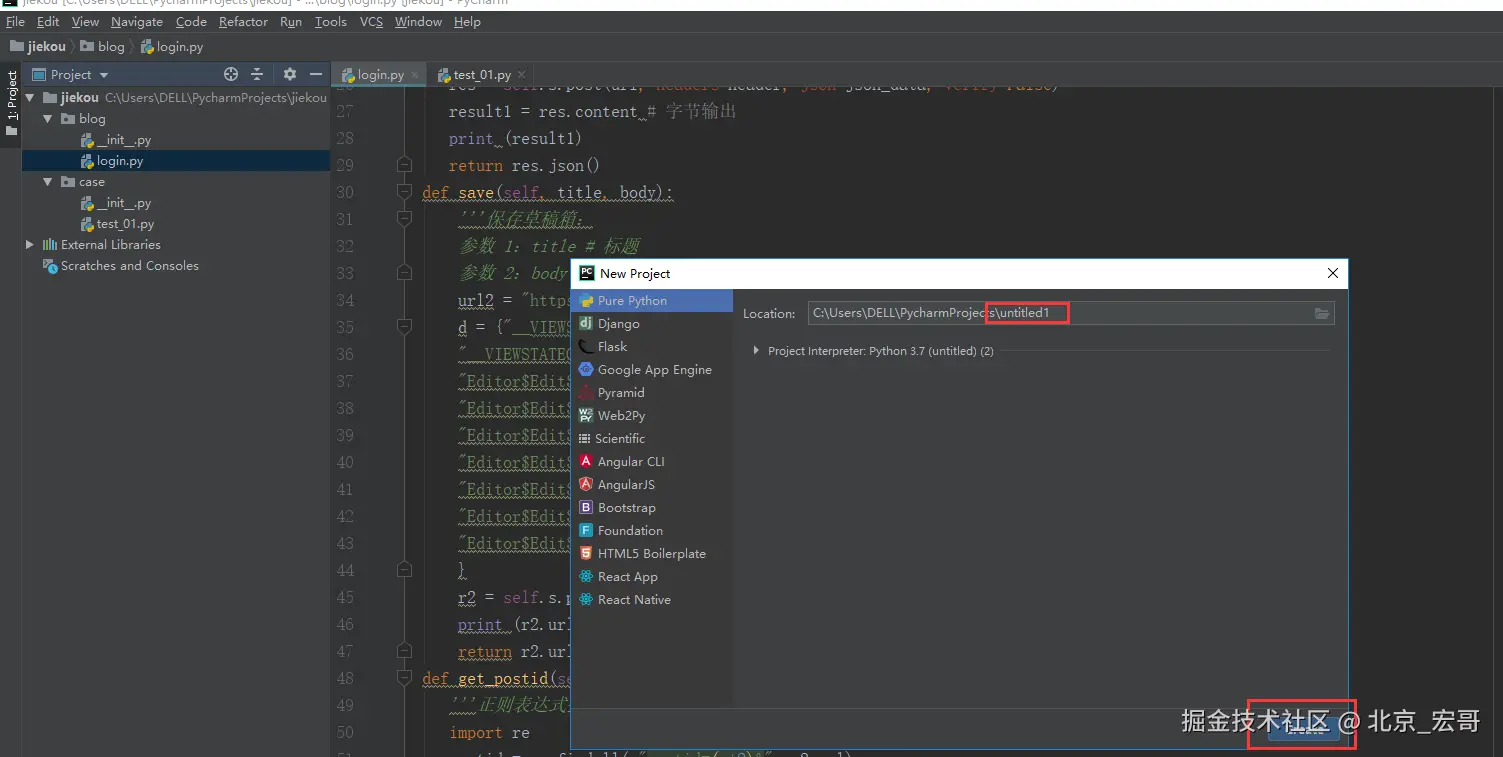
Task: Open the Edit menu
Action: 48,22
